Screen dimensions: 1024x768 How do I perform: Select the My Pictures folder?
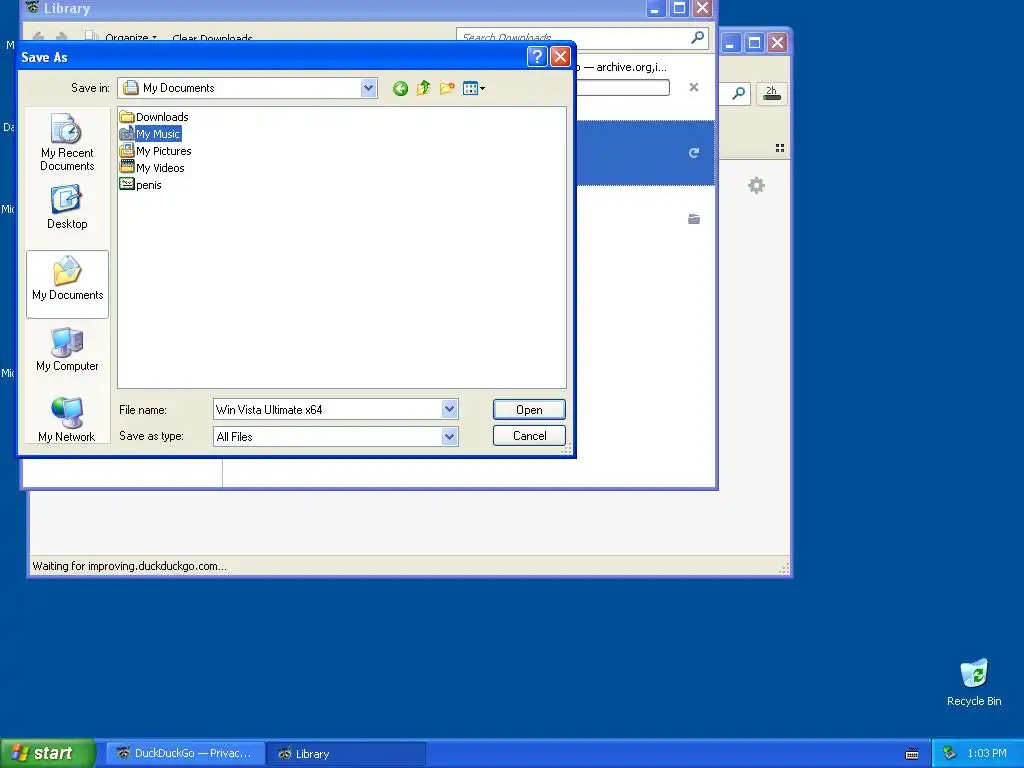tap(155, 151)
